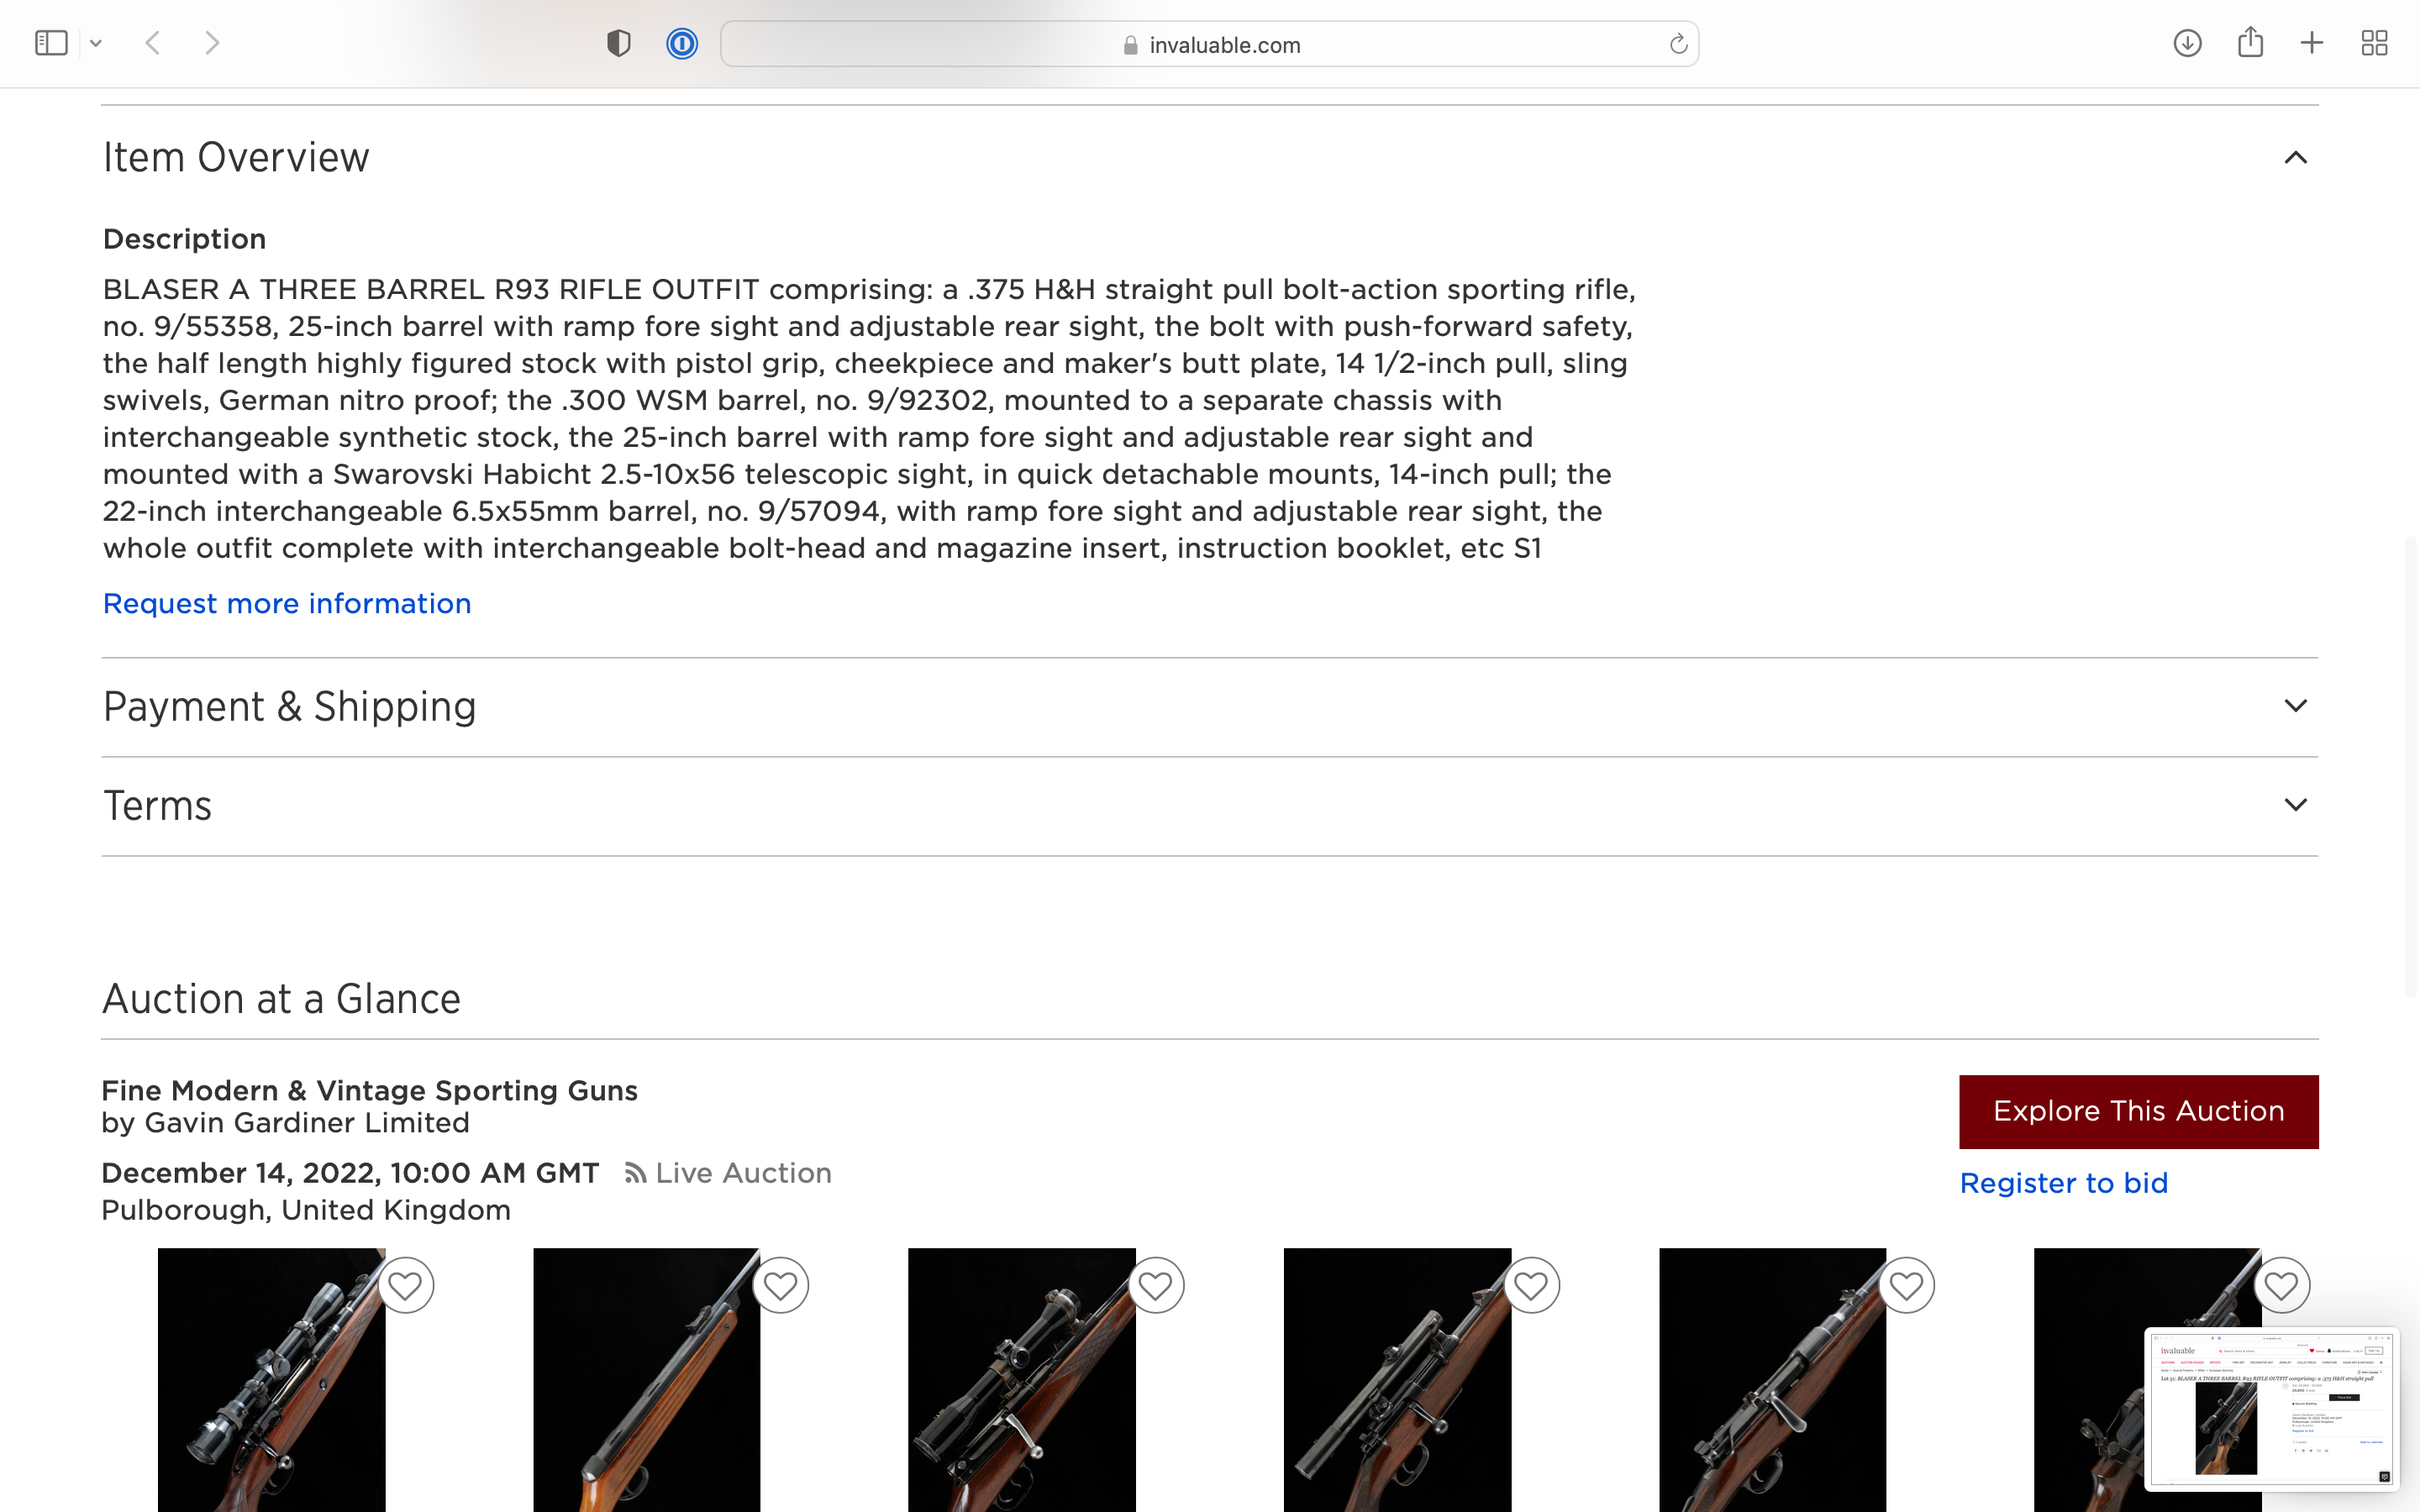Viewport: 2420px width, 1512px height.
Task: Favorite the first rifle lot with heart
Action: click(x=405, y=1285)
